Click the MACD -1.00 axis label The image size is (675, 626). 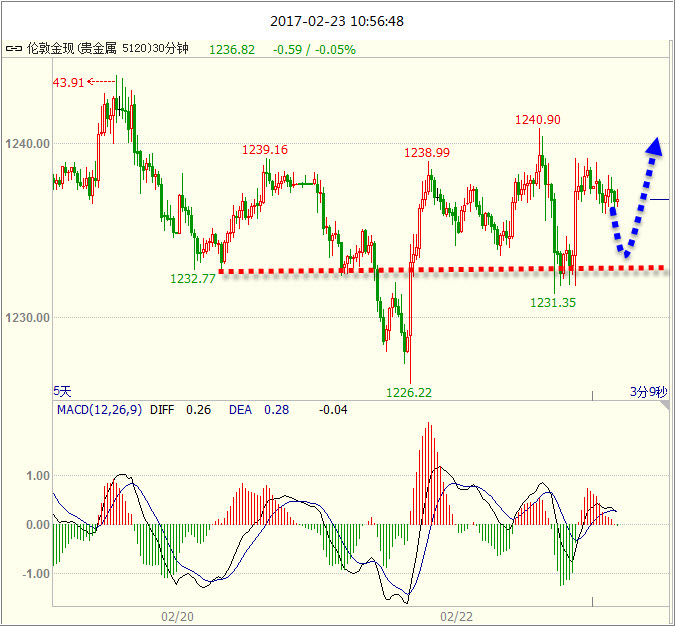click(36, 574)
